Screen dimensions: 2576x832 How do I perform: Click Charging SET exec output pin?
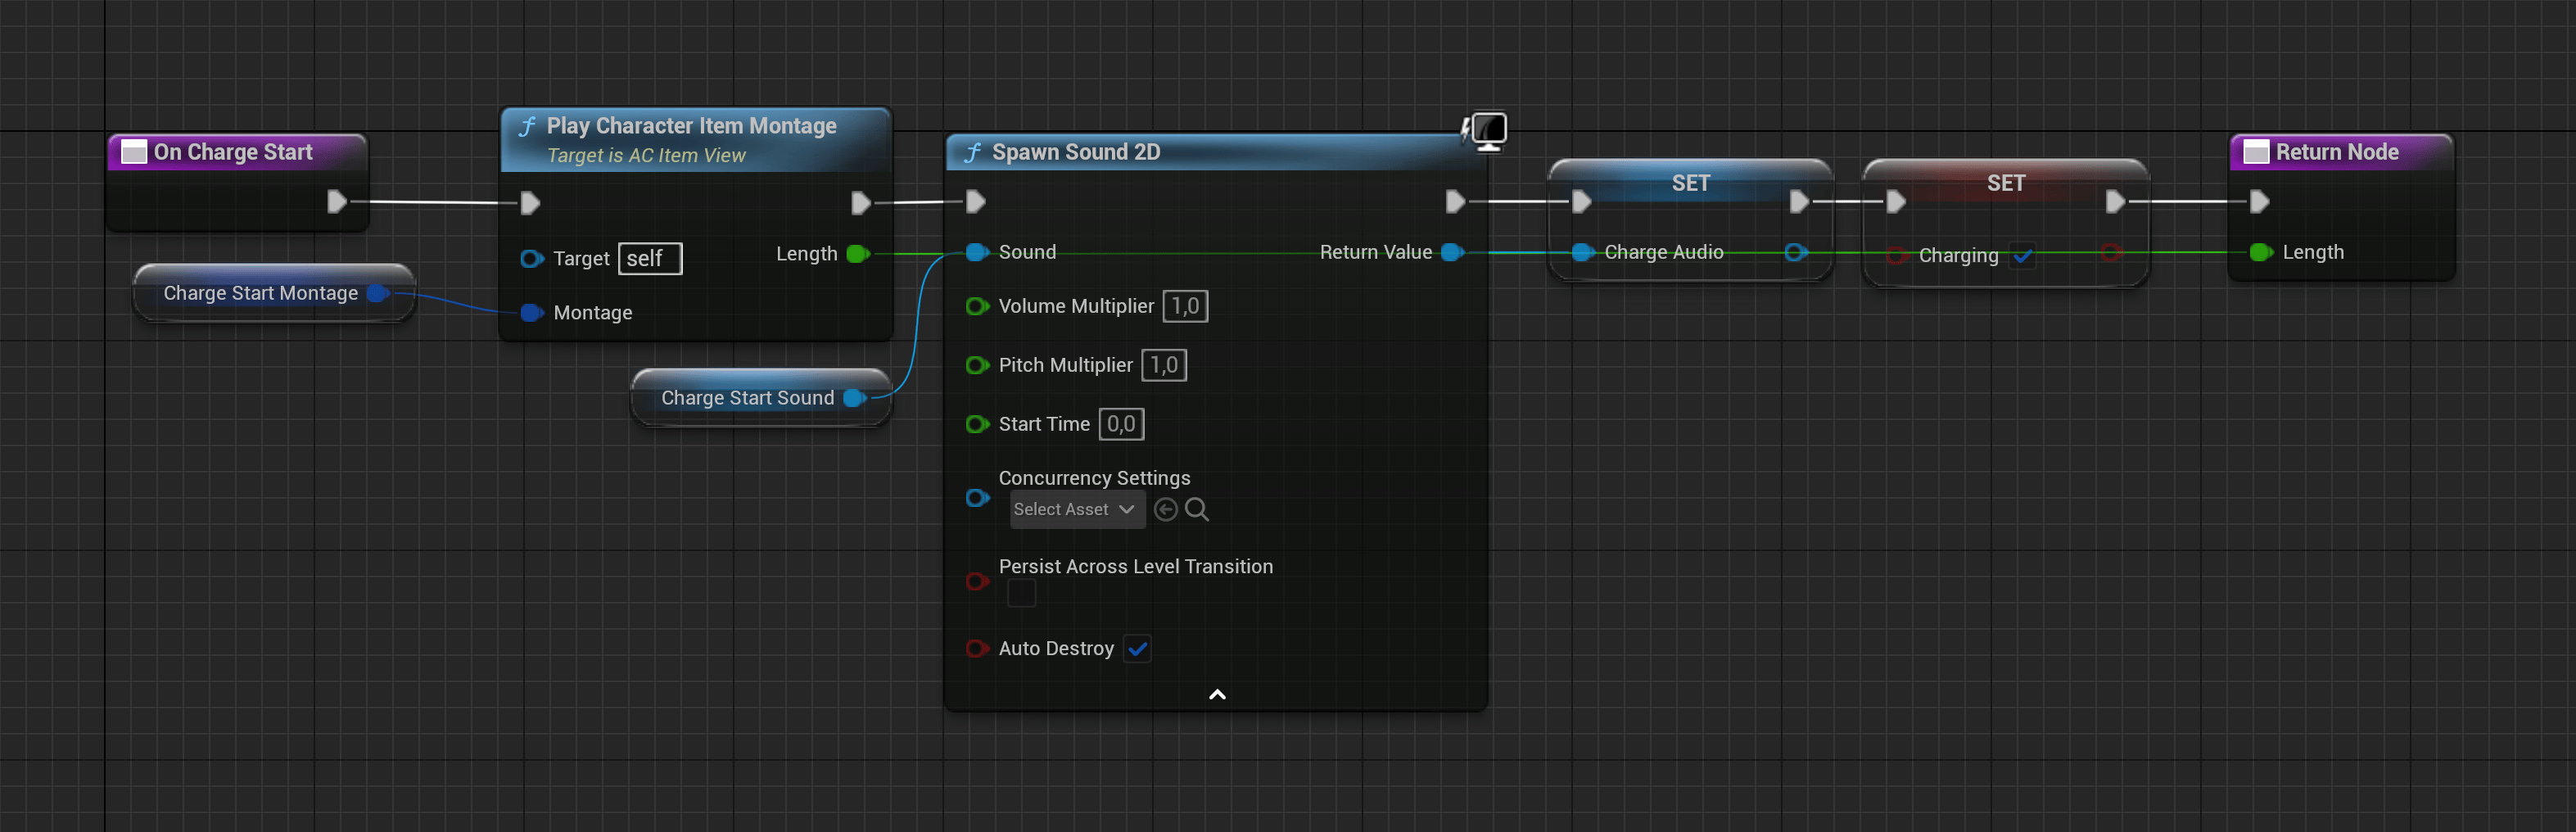(x=2115, y=202)
